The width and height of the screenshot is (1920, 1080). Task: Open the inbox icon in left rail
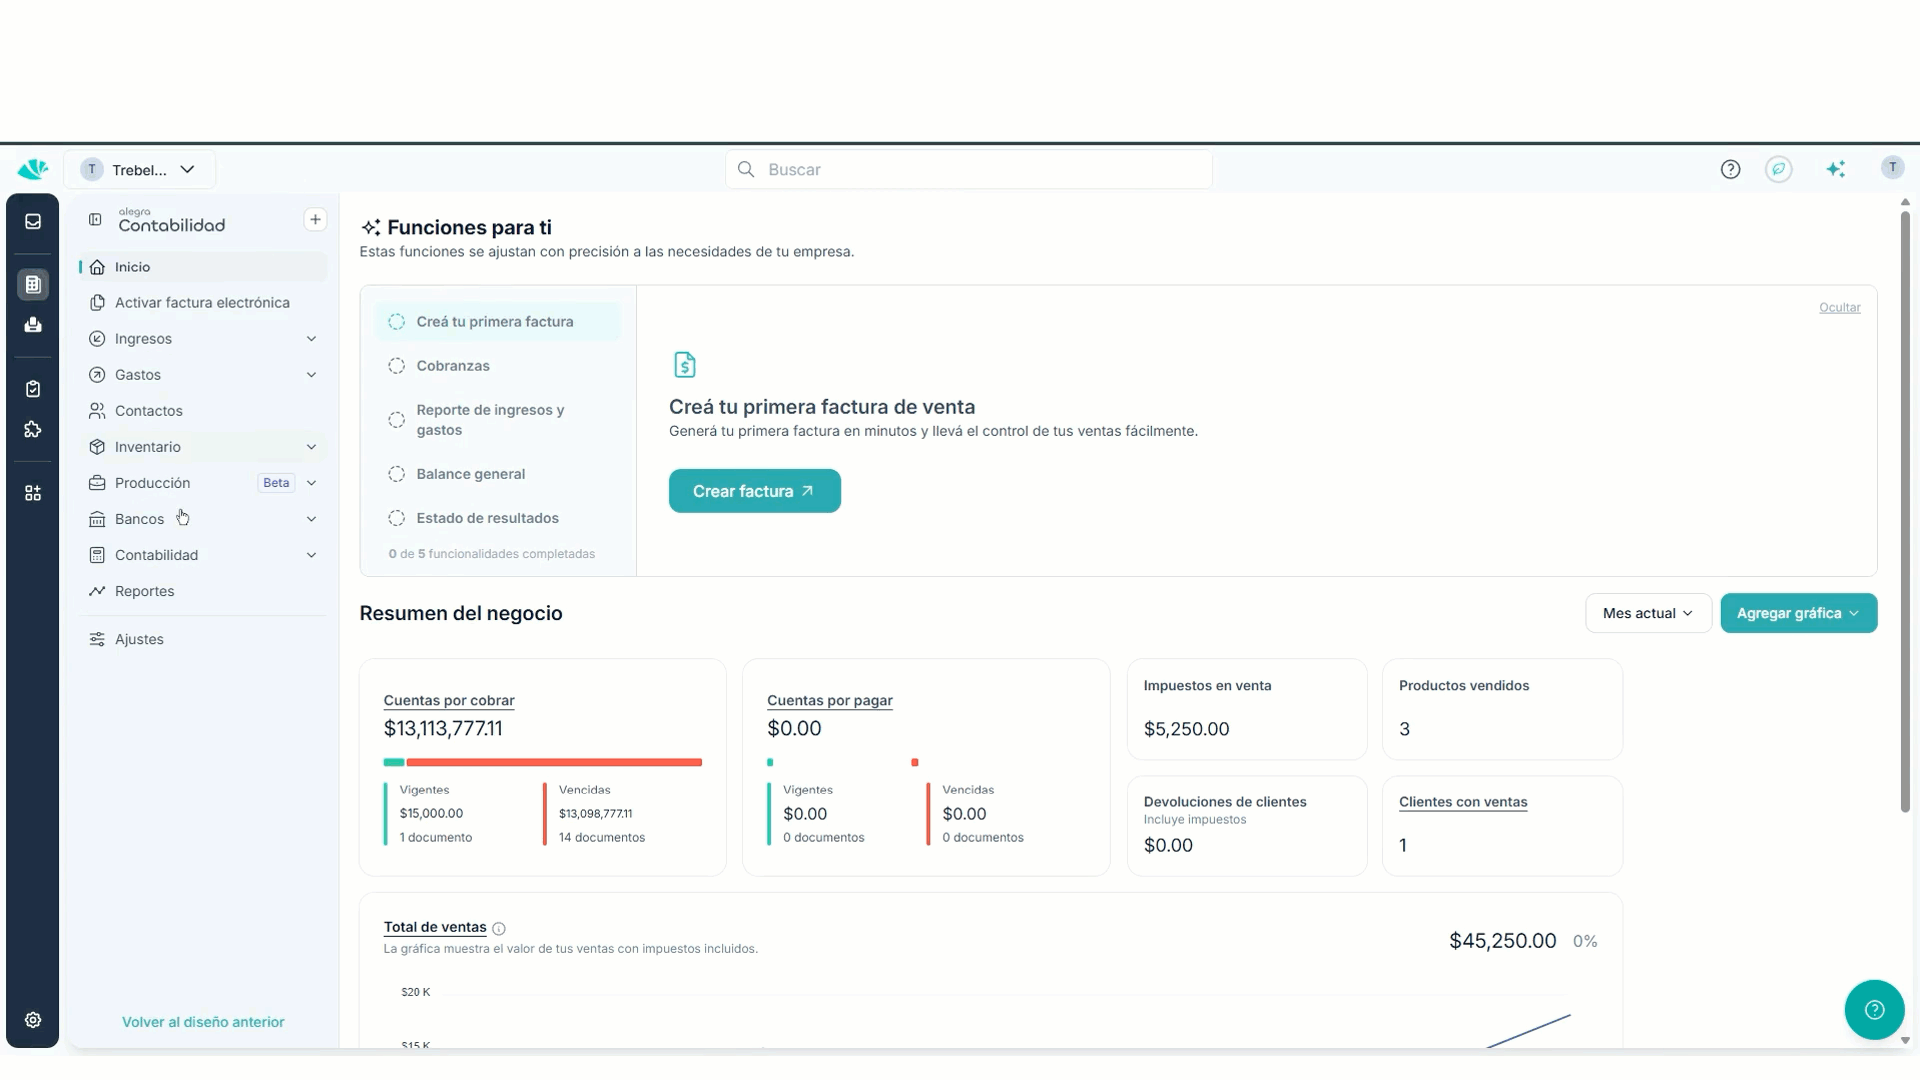[x=33, y=221]
